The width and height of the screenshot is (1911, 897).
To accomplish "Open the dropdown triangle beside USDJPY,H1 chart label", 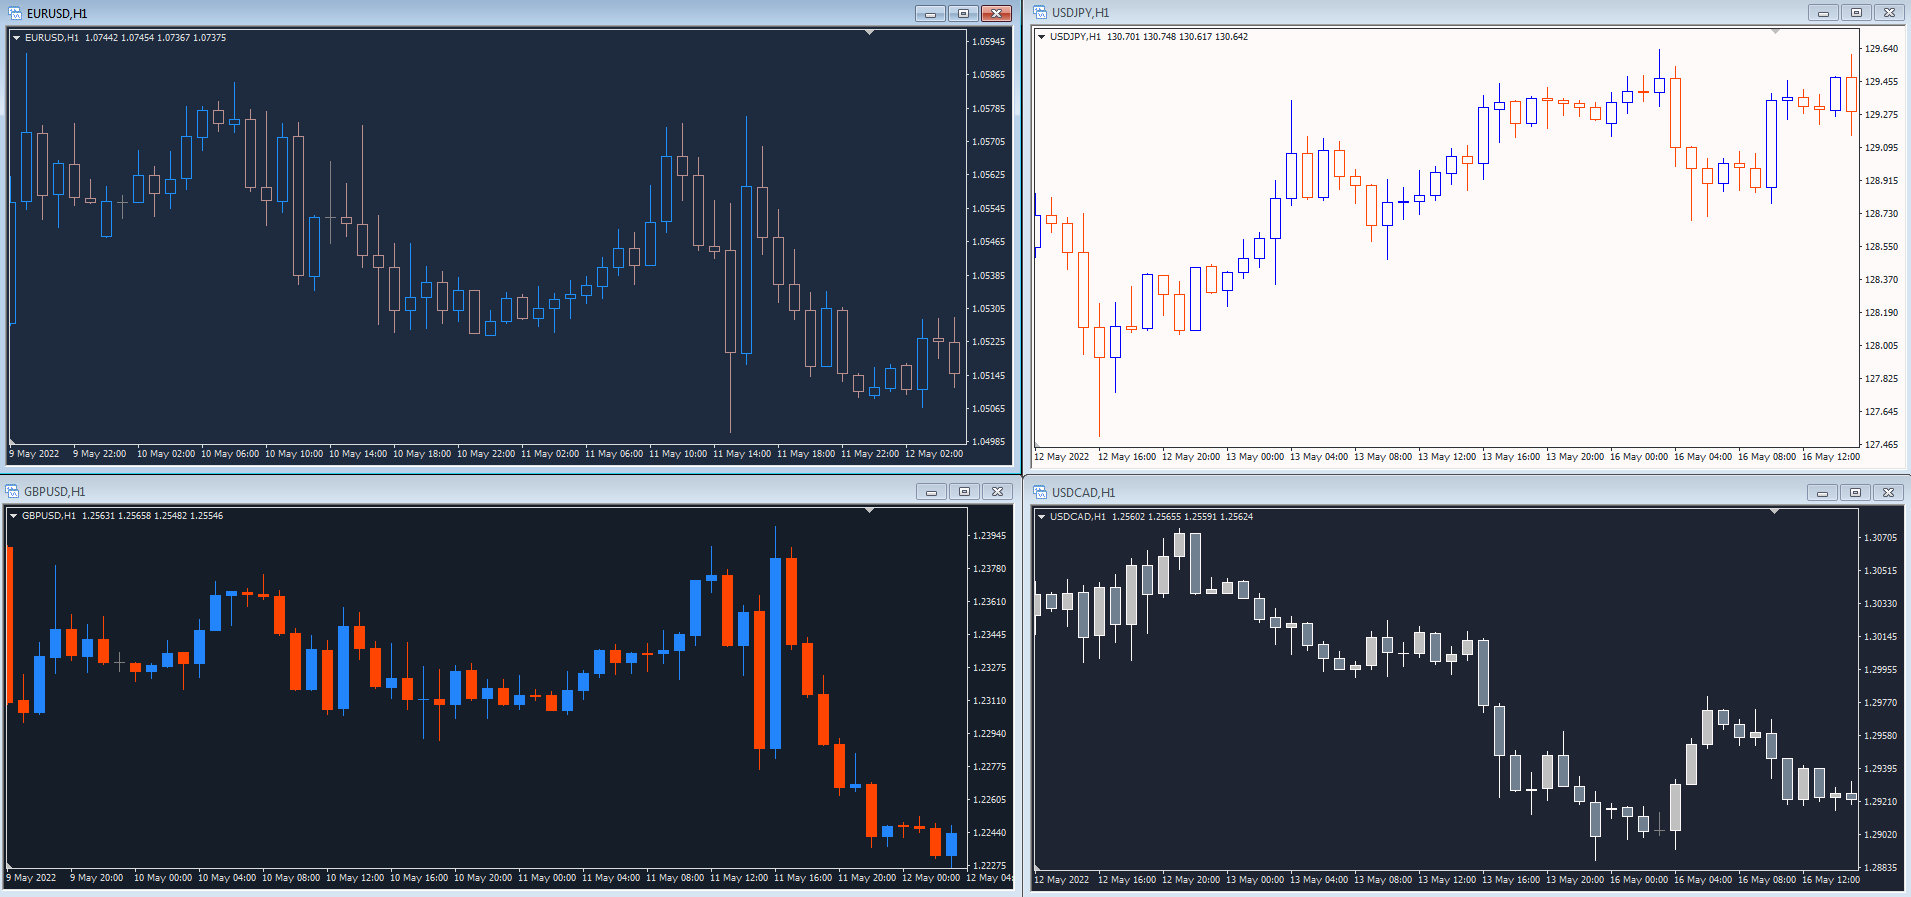I will [1042, 37].
